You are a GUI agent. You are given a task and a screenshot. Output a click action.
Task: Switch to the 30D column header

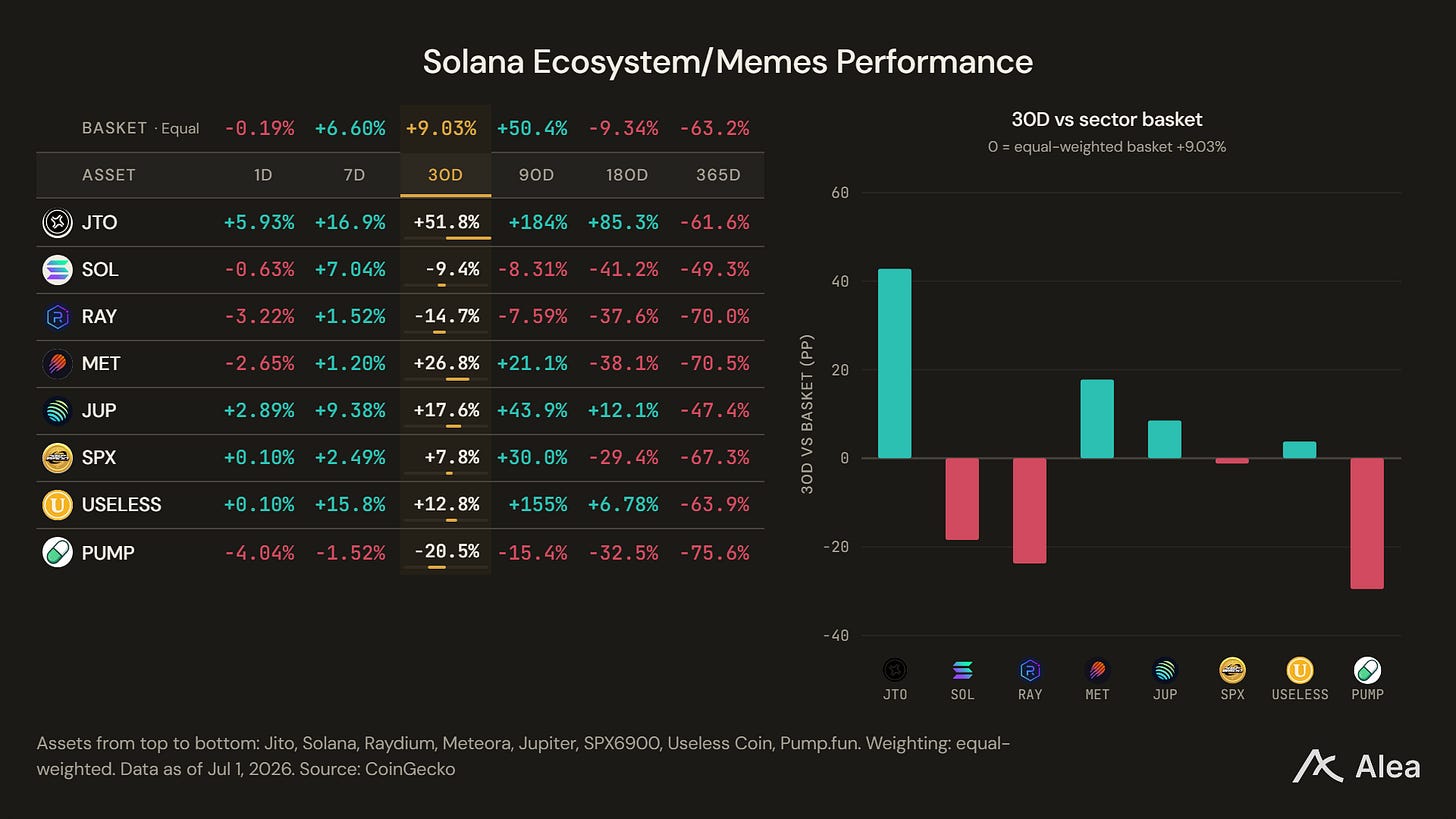coord(445,175)
